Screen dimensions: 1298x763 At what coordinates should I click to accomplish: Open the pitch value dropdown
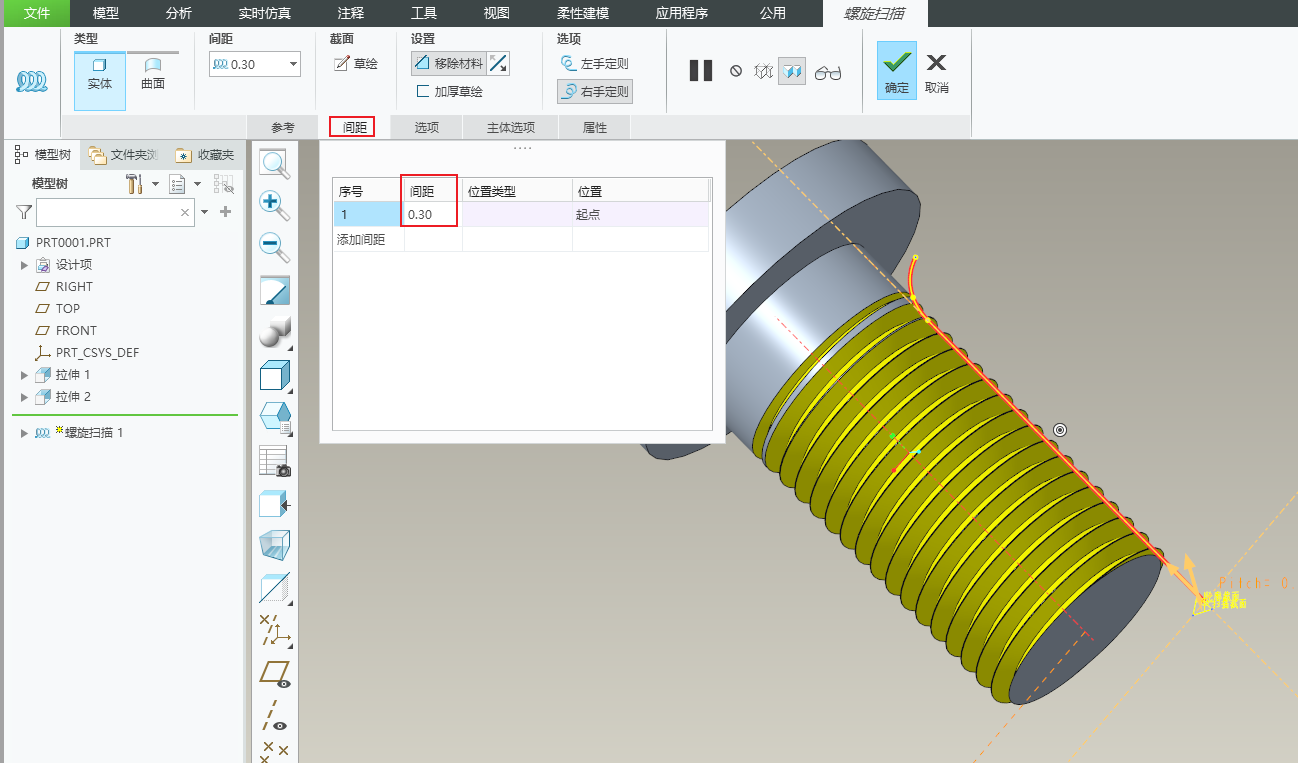coord(292,64)
